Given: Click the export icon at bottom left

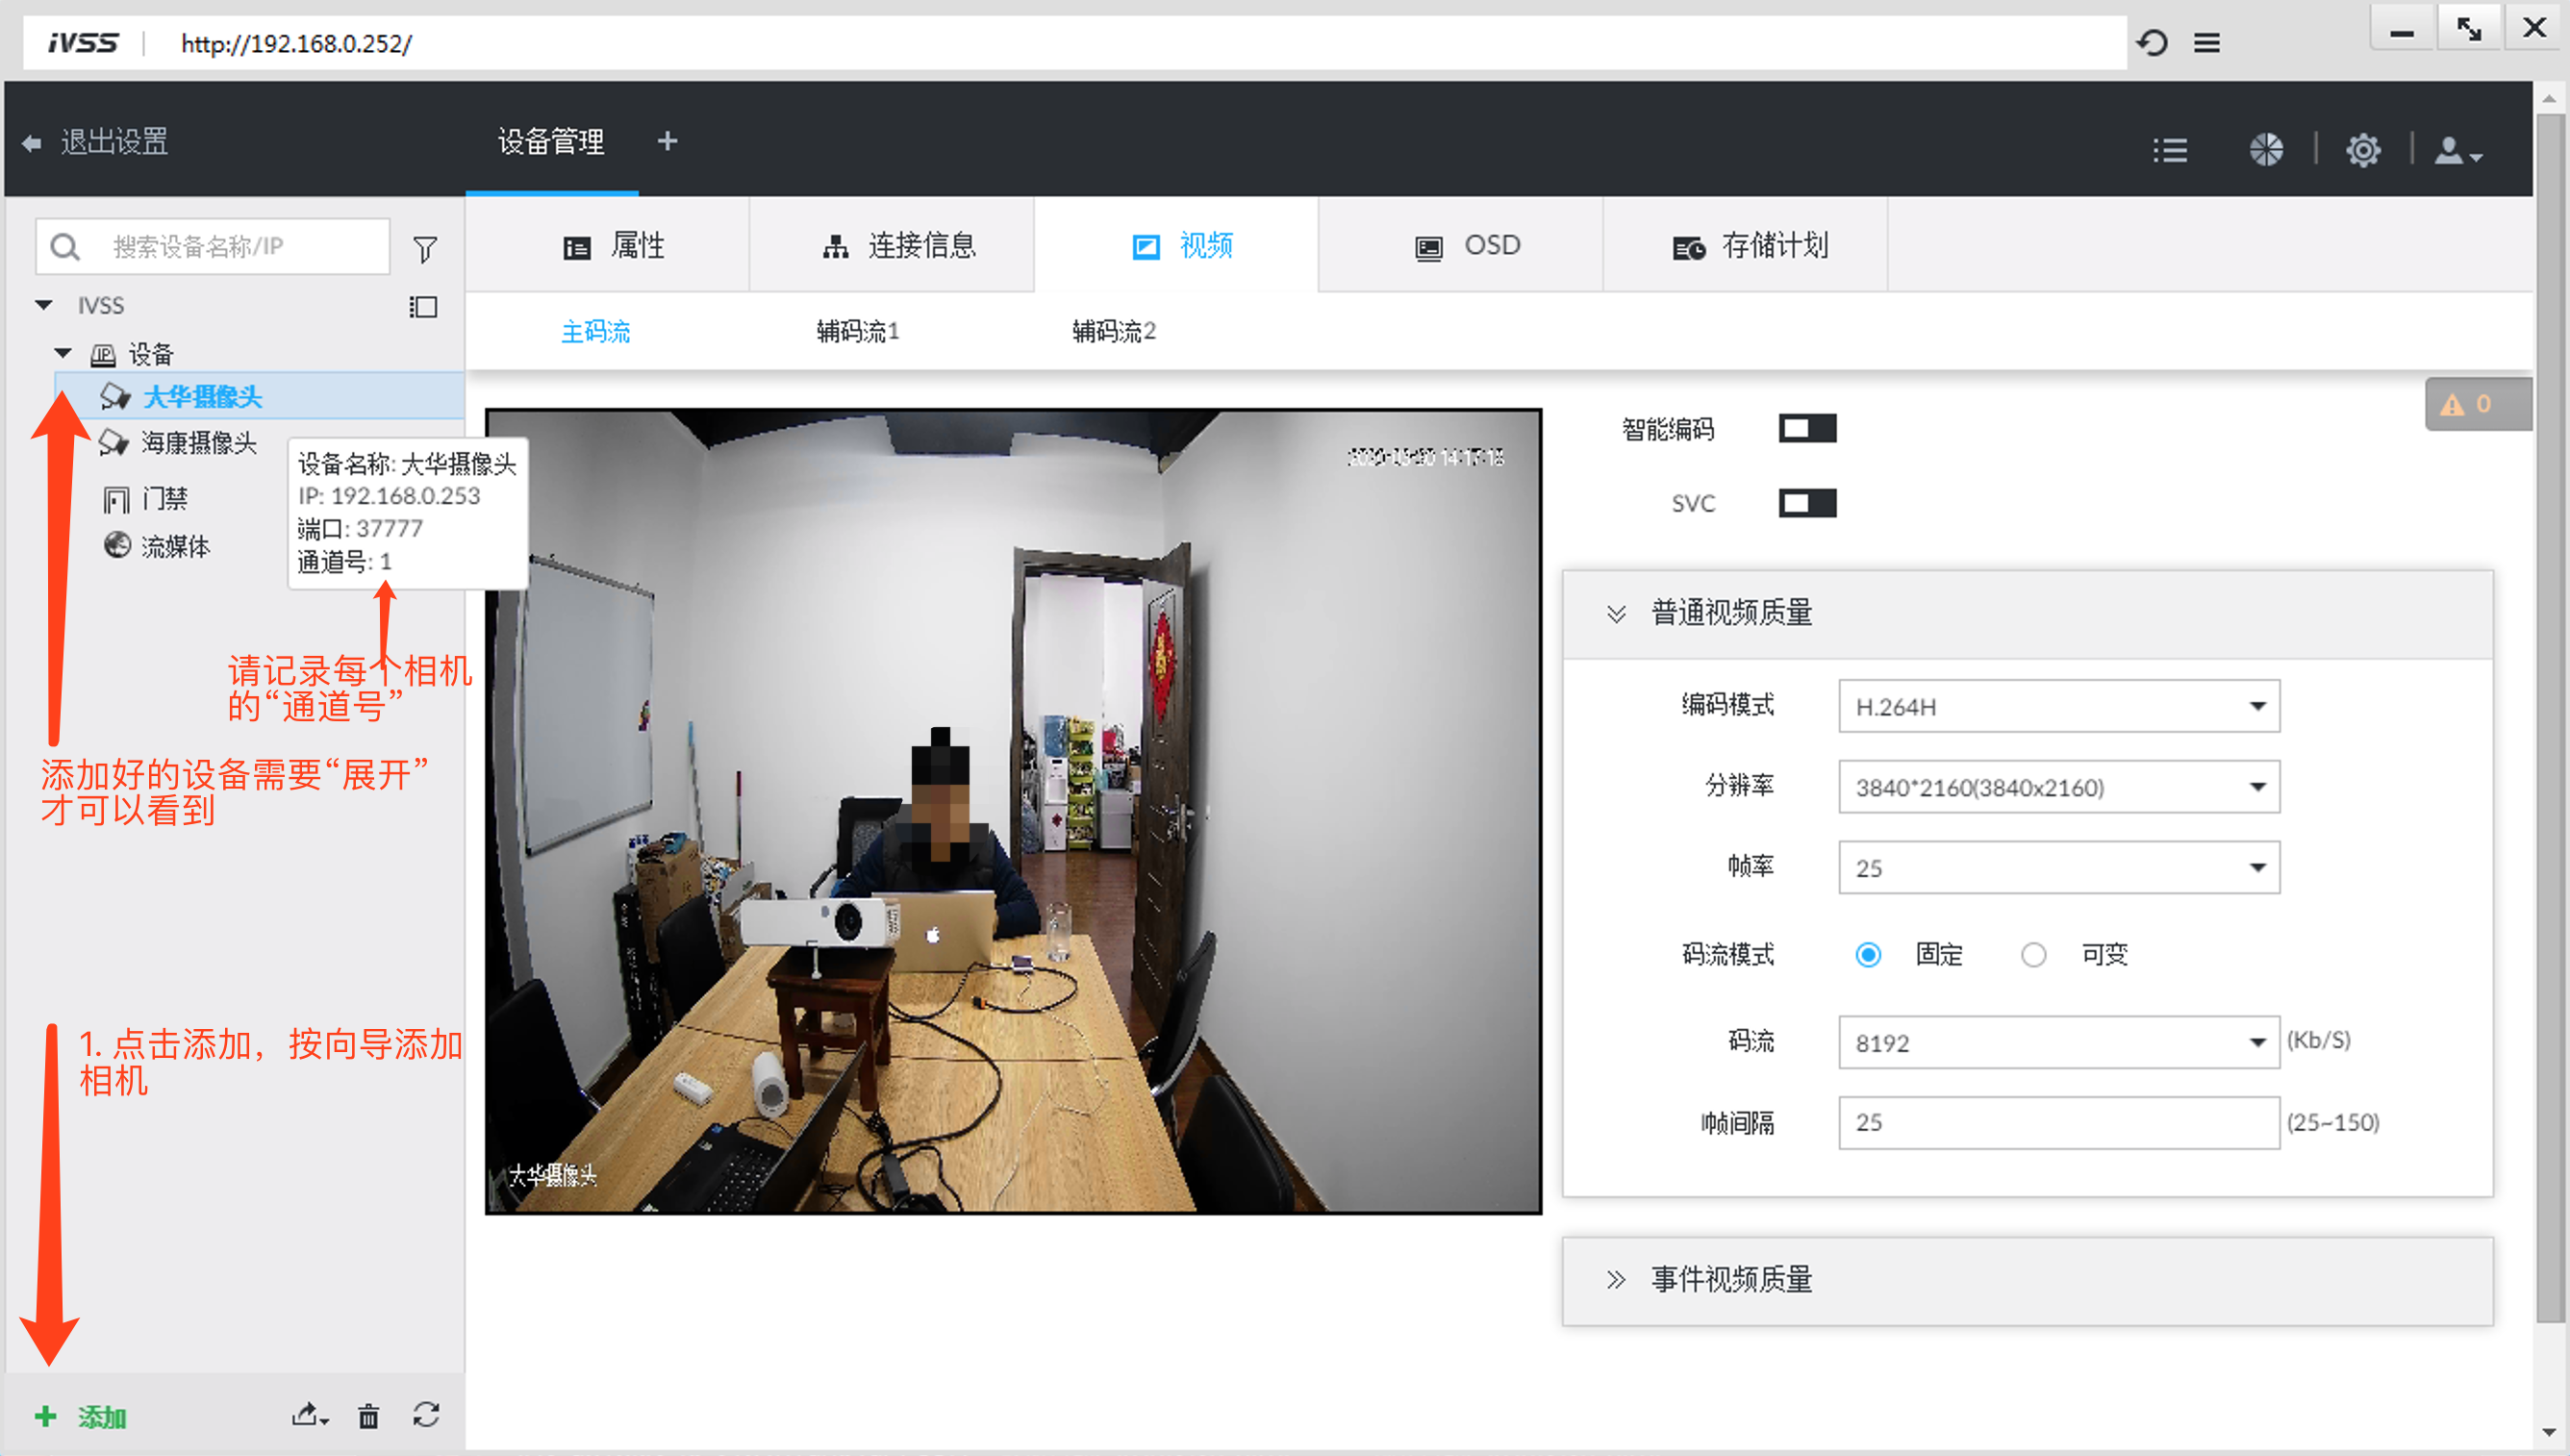Looking at the screenshot, I should pos(308,1415).
